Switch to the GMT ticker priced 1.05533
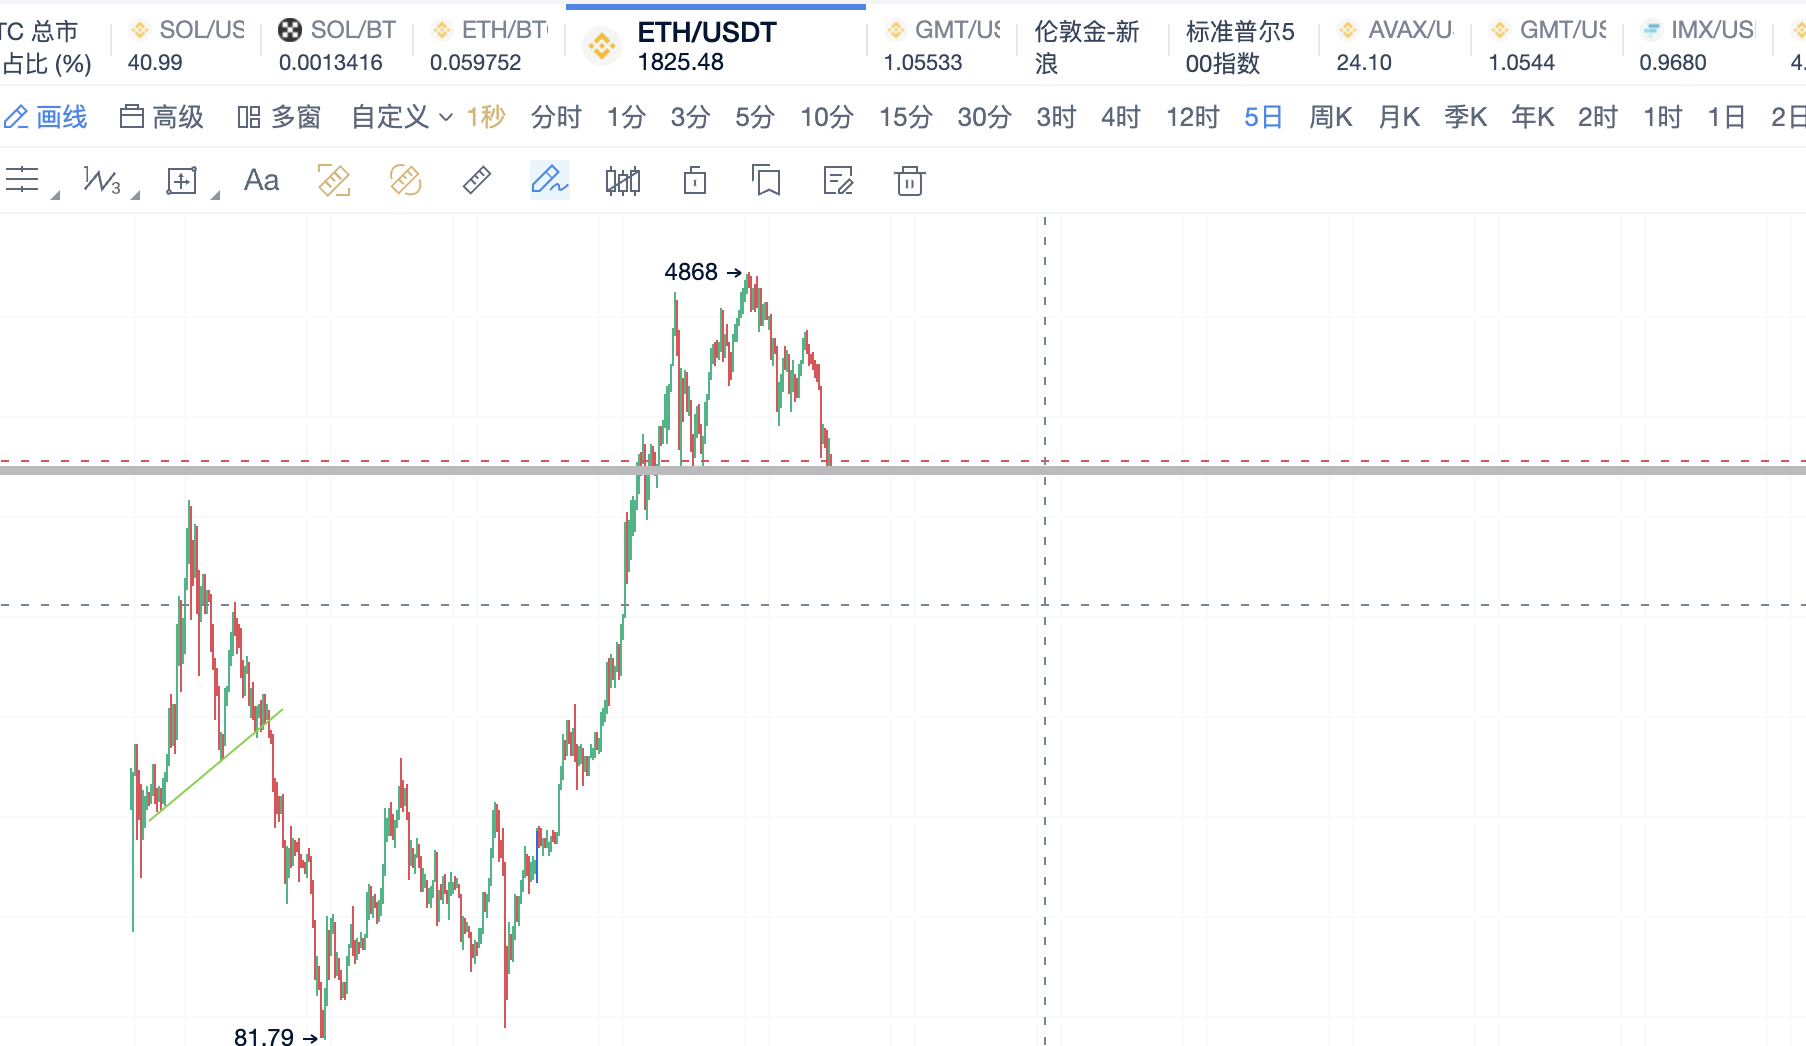 942,46
